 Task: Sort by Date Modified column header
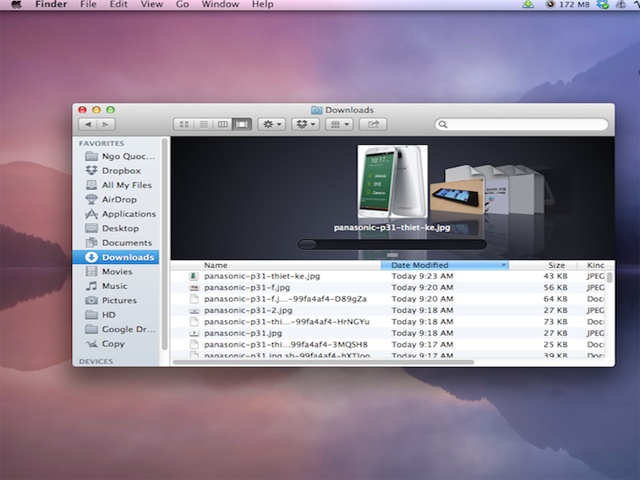pos(444,265)
